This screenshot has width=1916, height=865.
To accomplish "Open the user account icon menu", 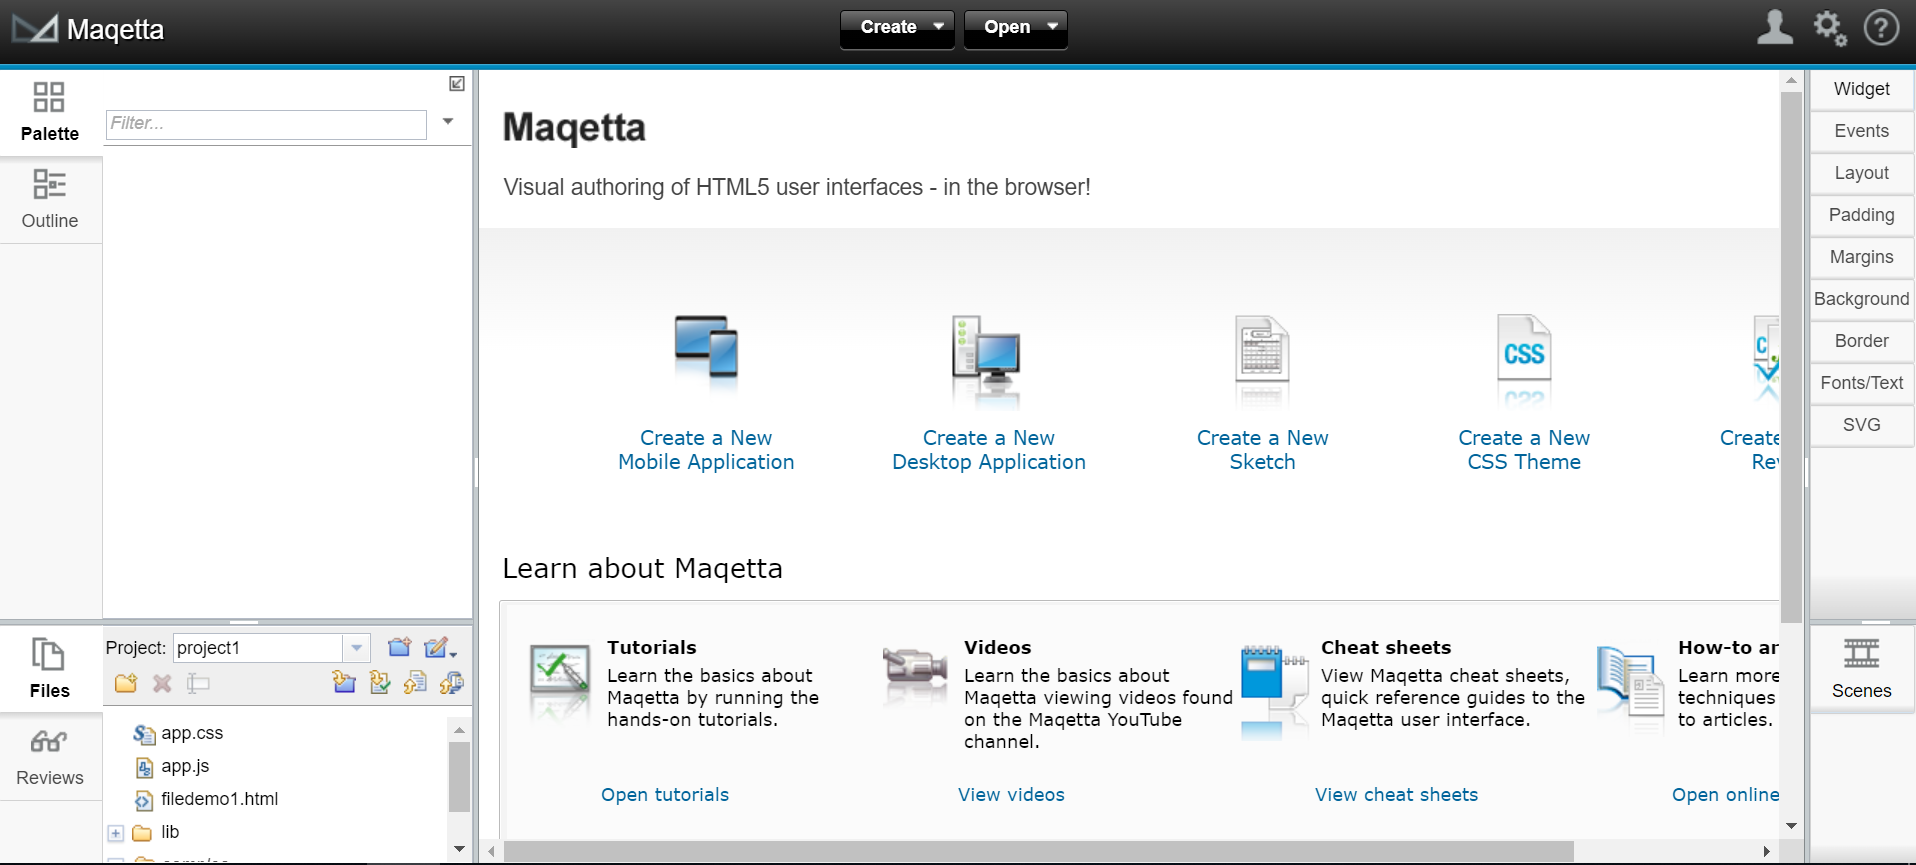I will click(1775, 27).
